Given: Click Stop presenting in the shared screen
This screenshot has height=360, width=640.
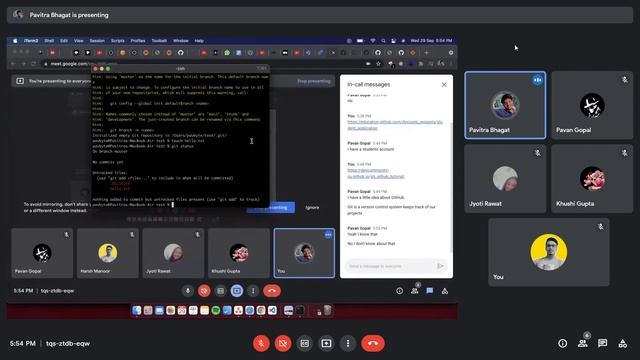Looking at the screenshot, I should [313, 81].
